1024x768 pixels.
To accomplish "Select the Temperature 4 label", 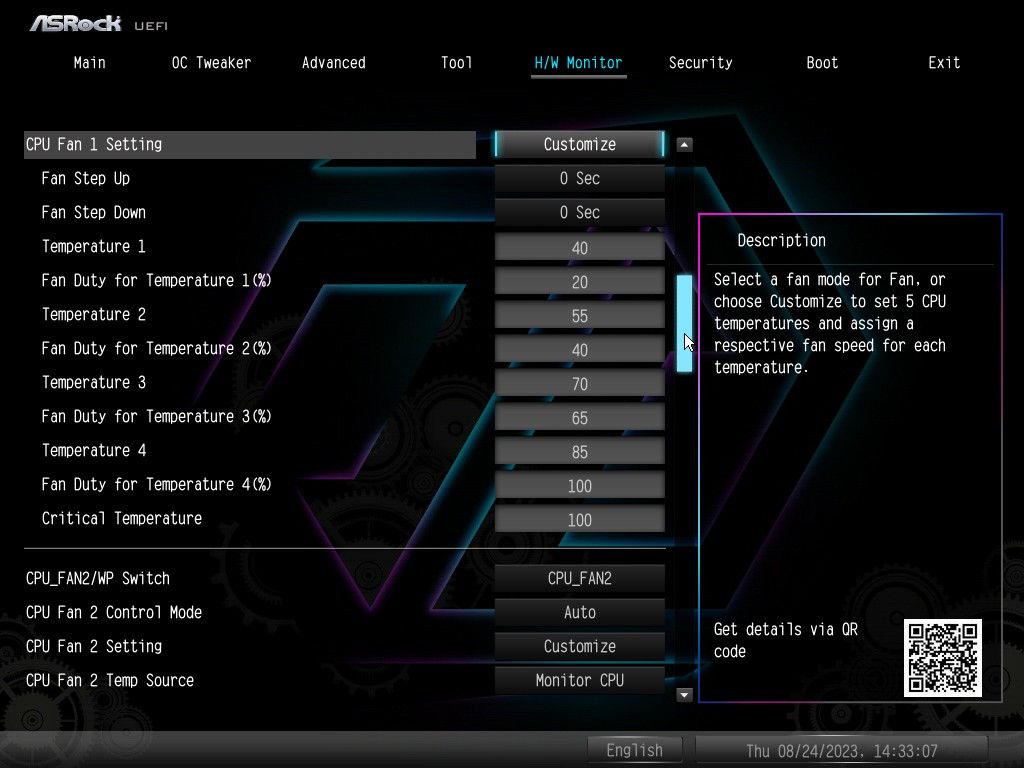I will tap(93, 450).
